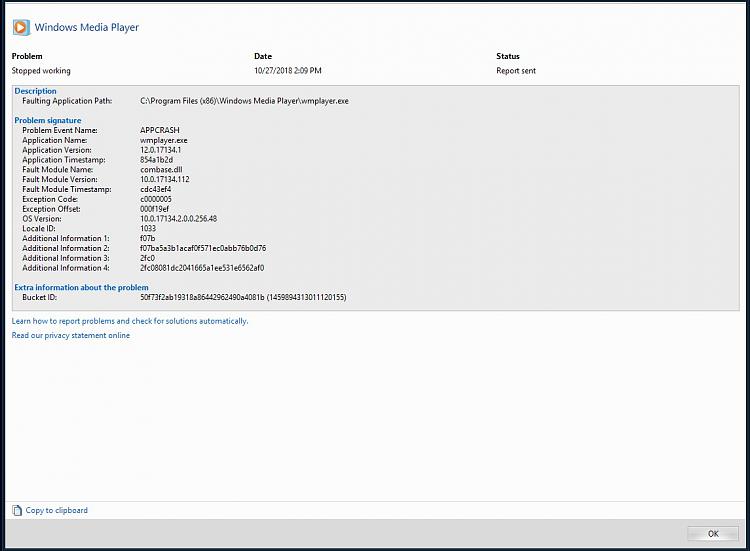Screen dimensions: 750x551
Task: Select the date 10/27/2018 2:09 PM
Action: pyautogui.click(x=287, y=71)
